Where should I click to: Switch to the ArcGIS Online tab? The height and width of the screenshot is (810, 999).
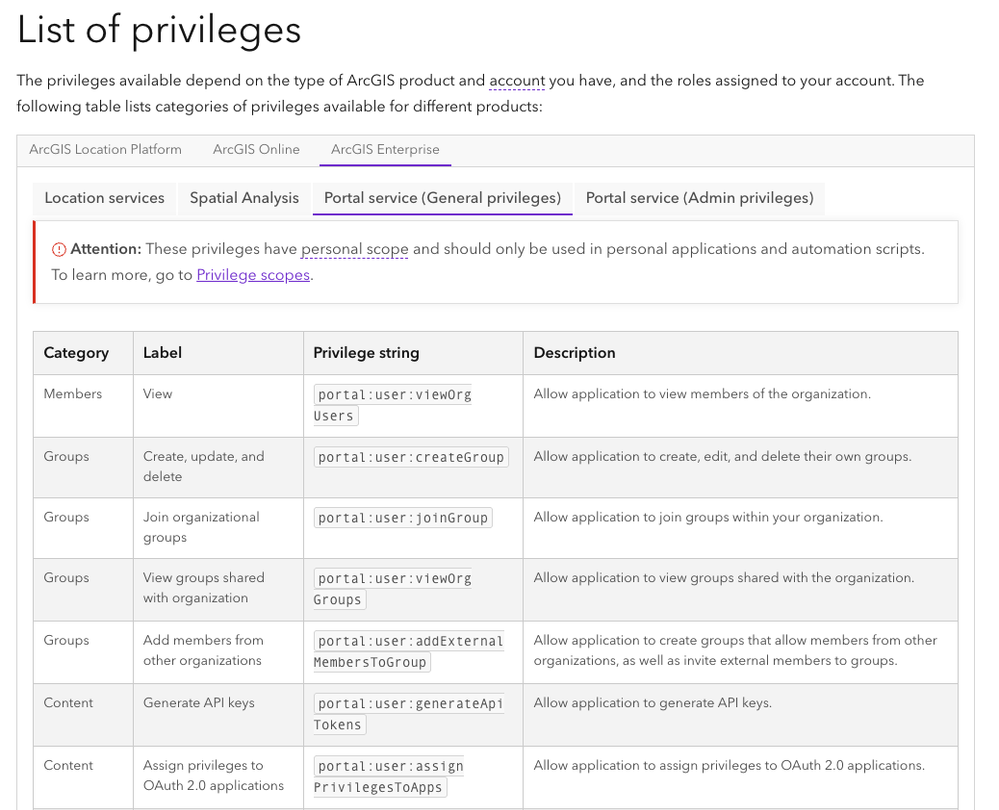[x=256, y=150]
